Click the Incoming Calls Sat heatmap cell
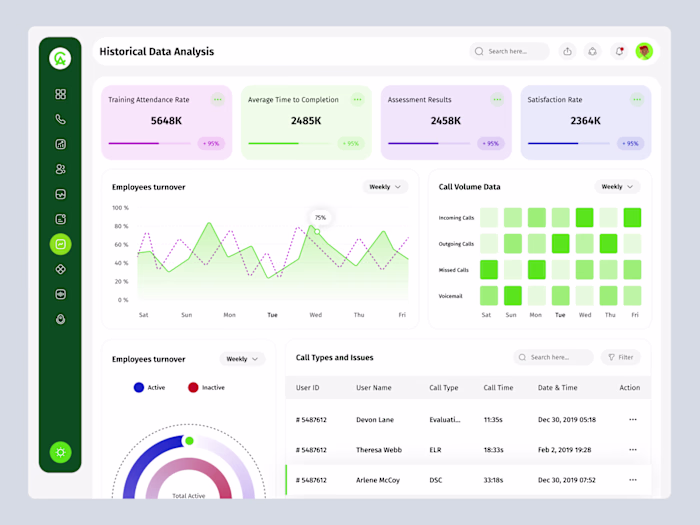The width and height of the screenshot is (700, 525). click(489, 217)
